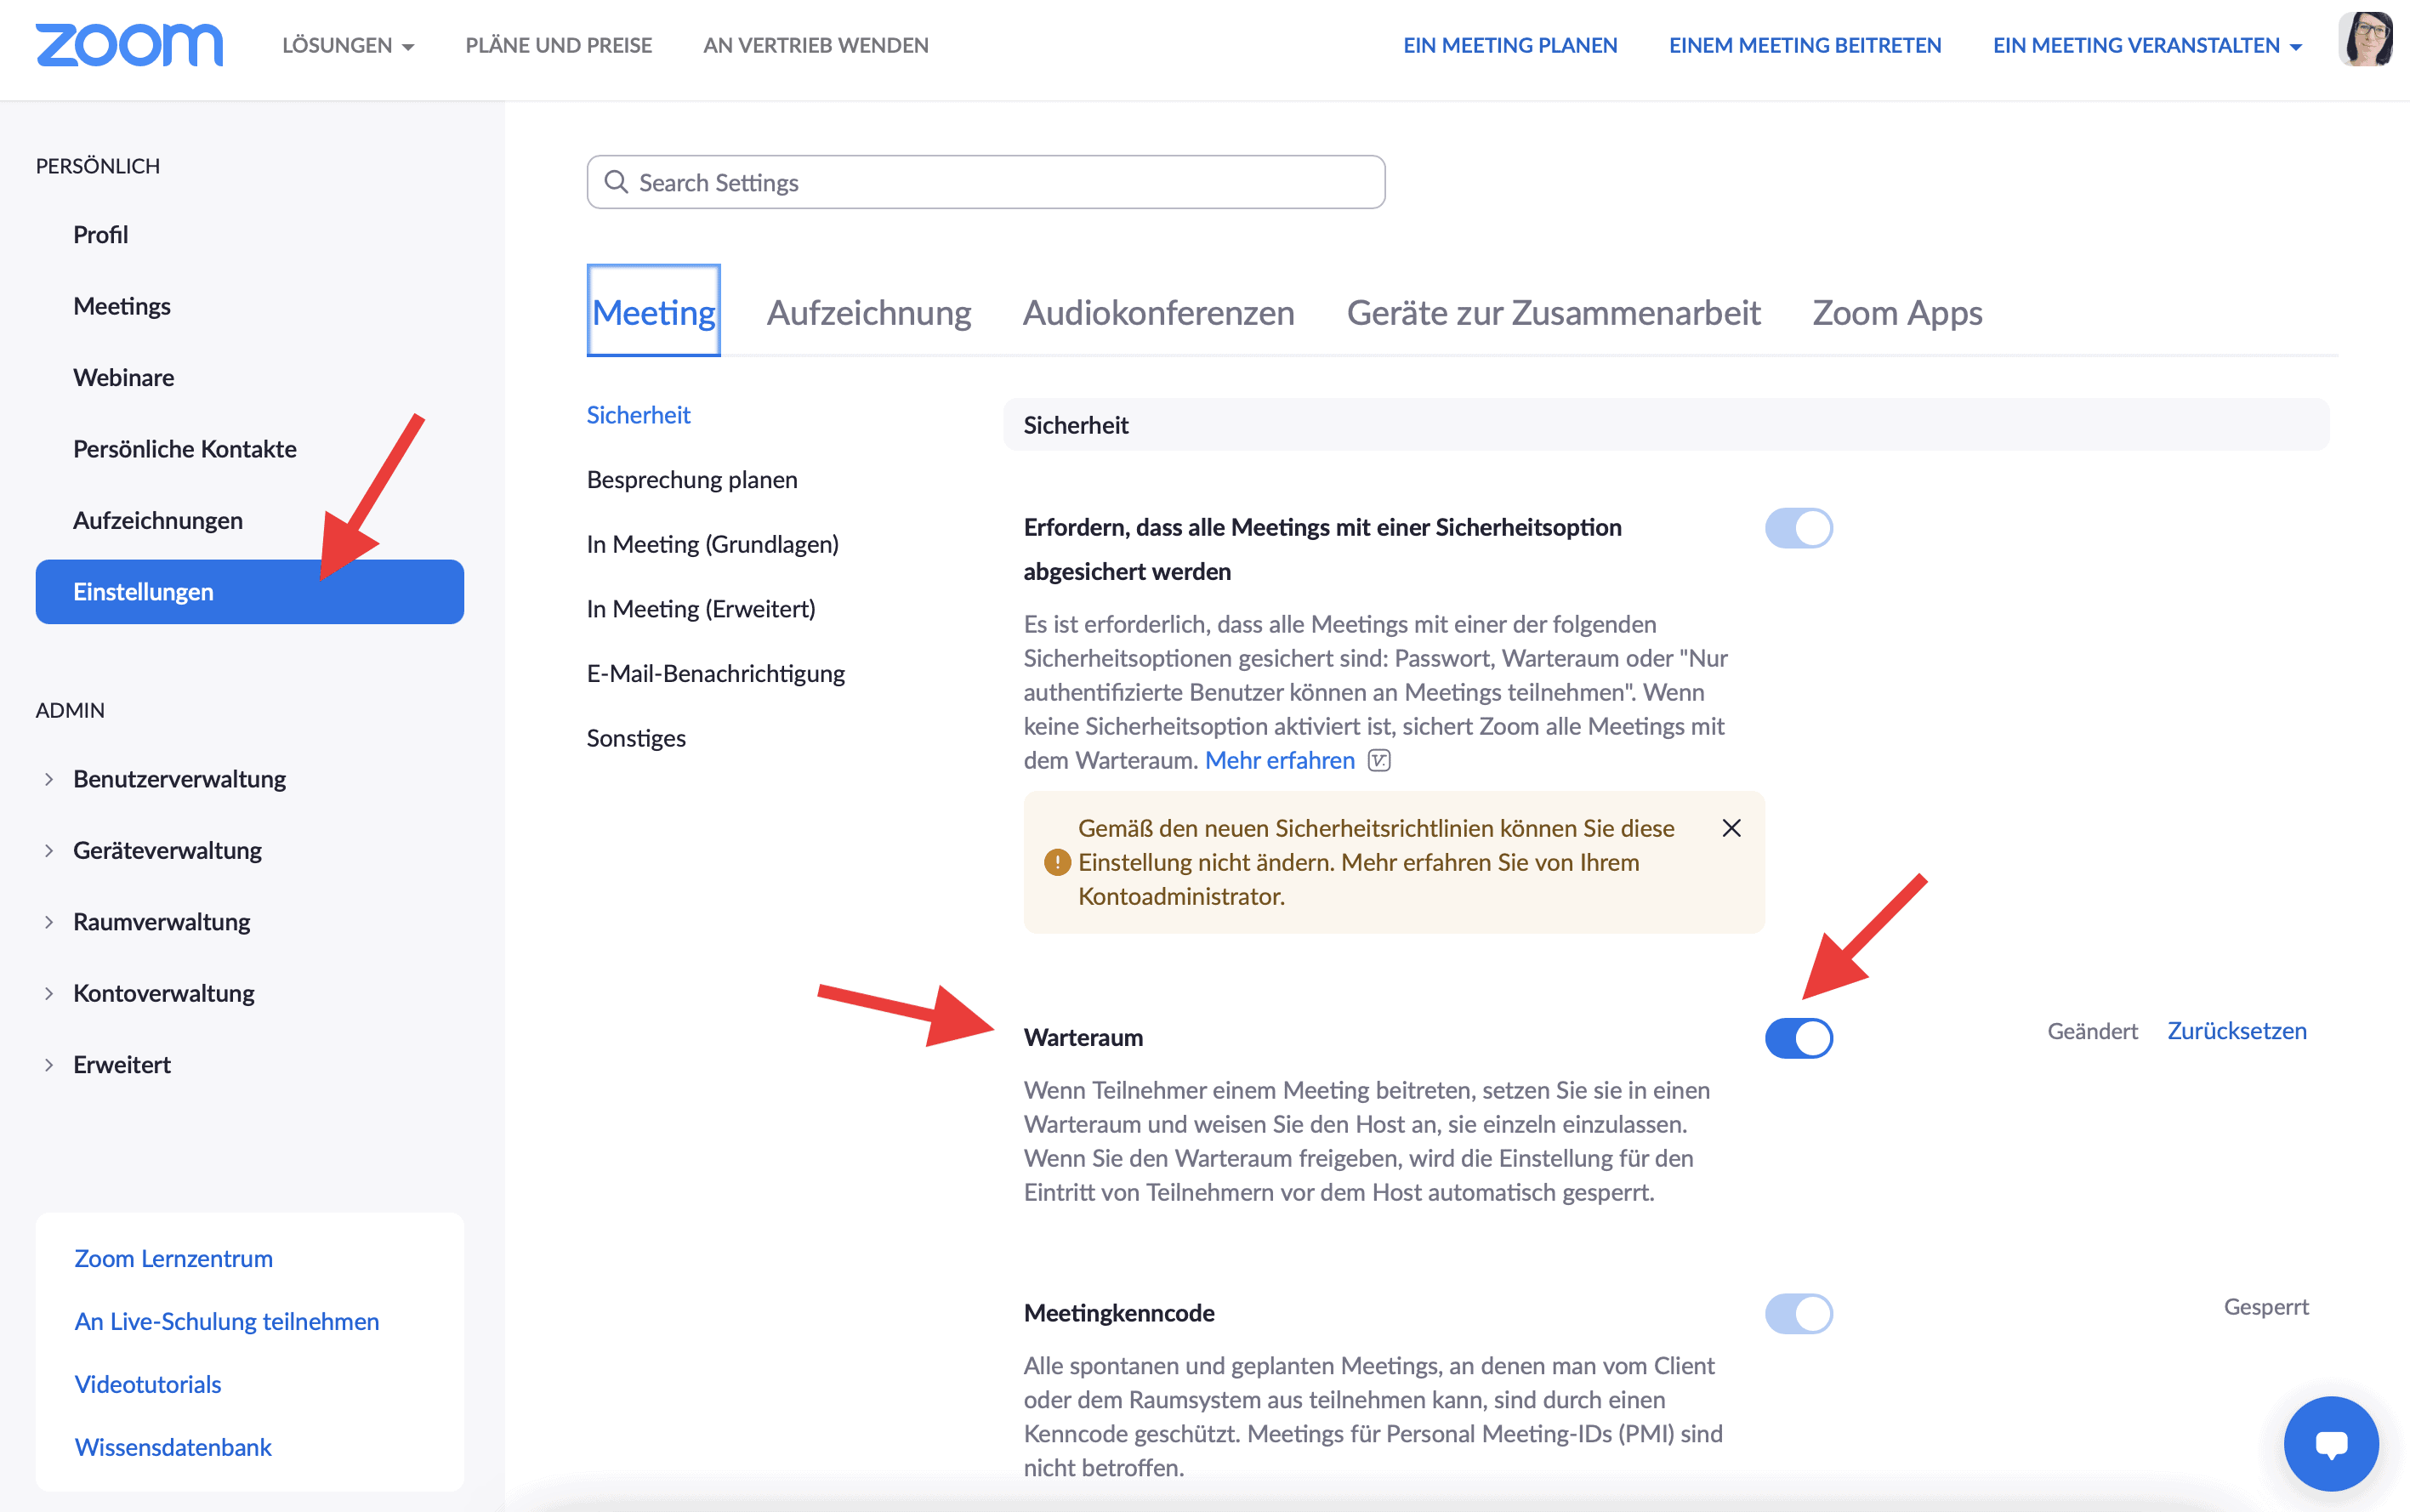
Task: Select the In Meeting Grundlagen menu item
Action: (713, 543)
